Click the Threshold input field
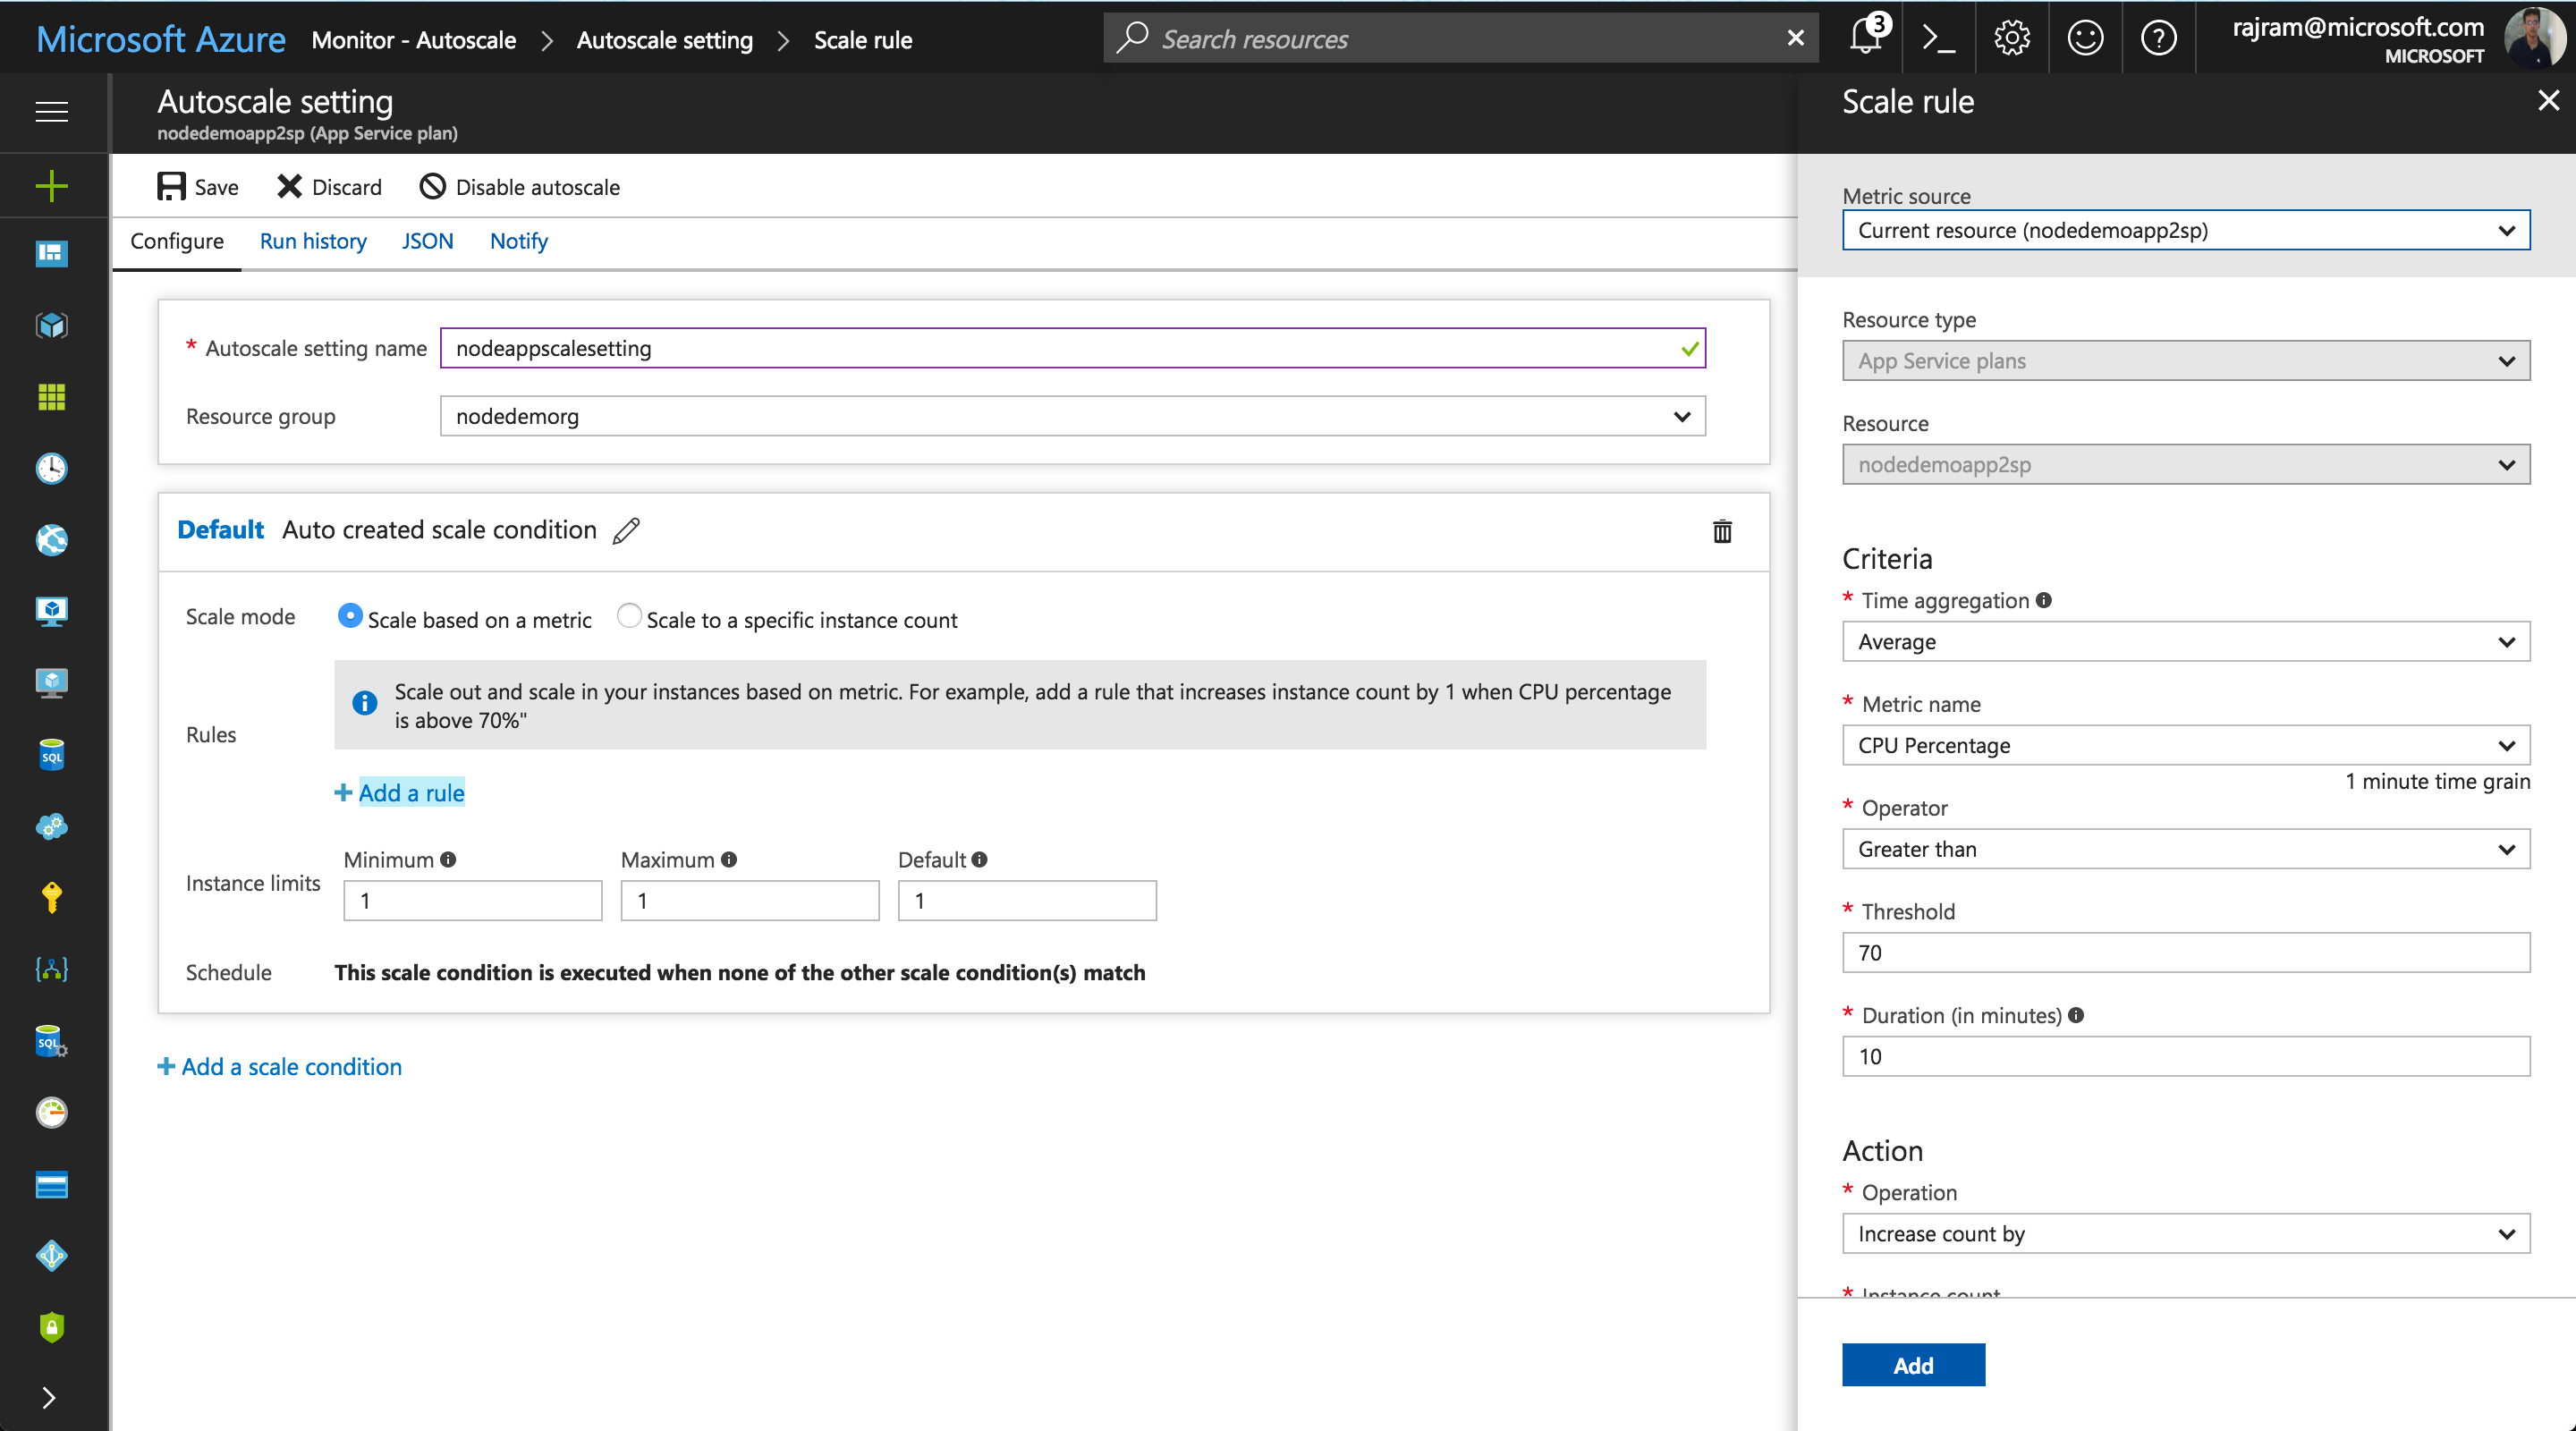Screen dimensions: 2576x1431 [2185, 953]
